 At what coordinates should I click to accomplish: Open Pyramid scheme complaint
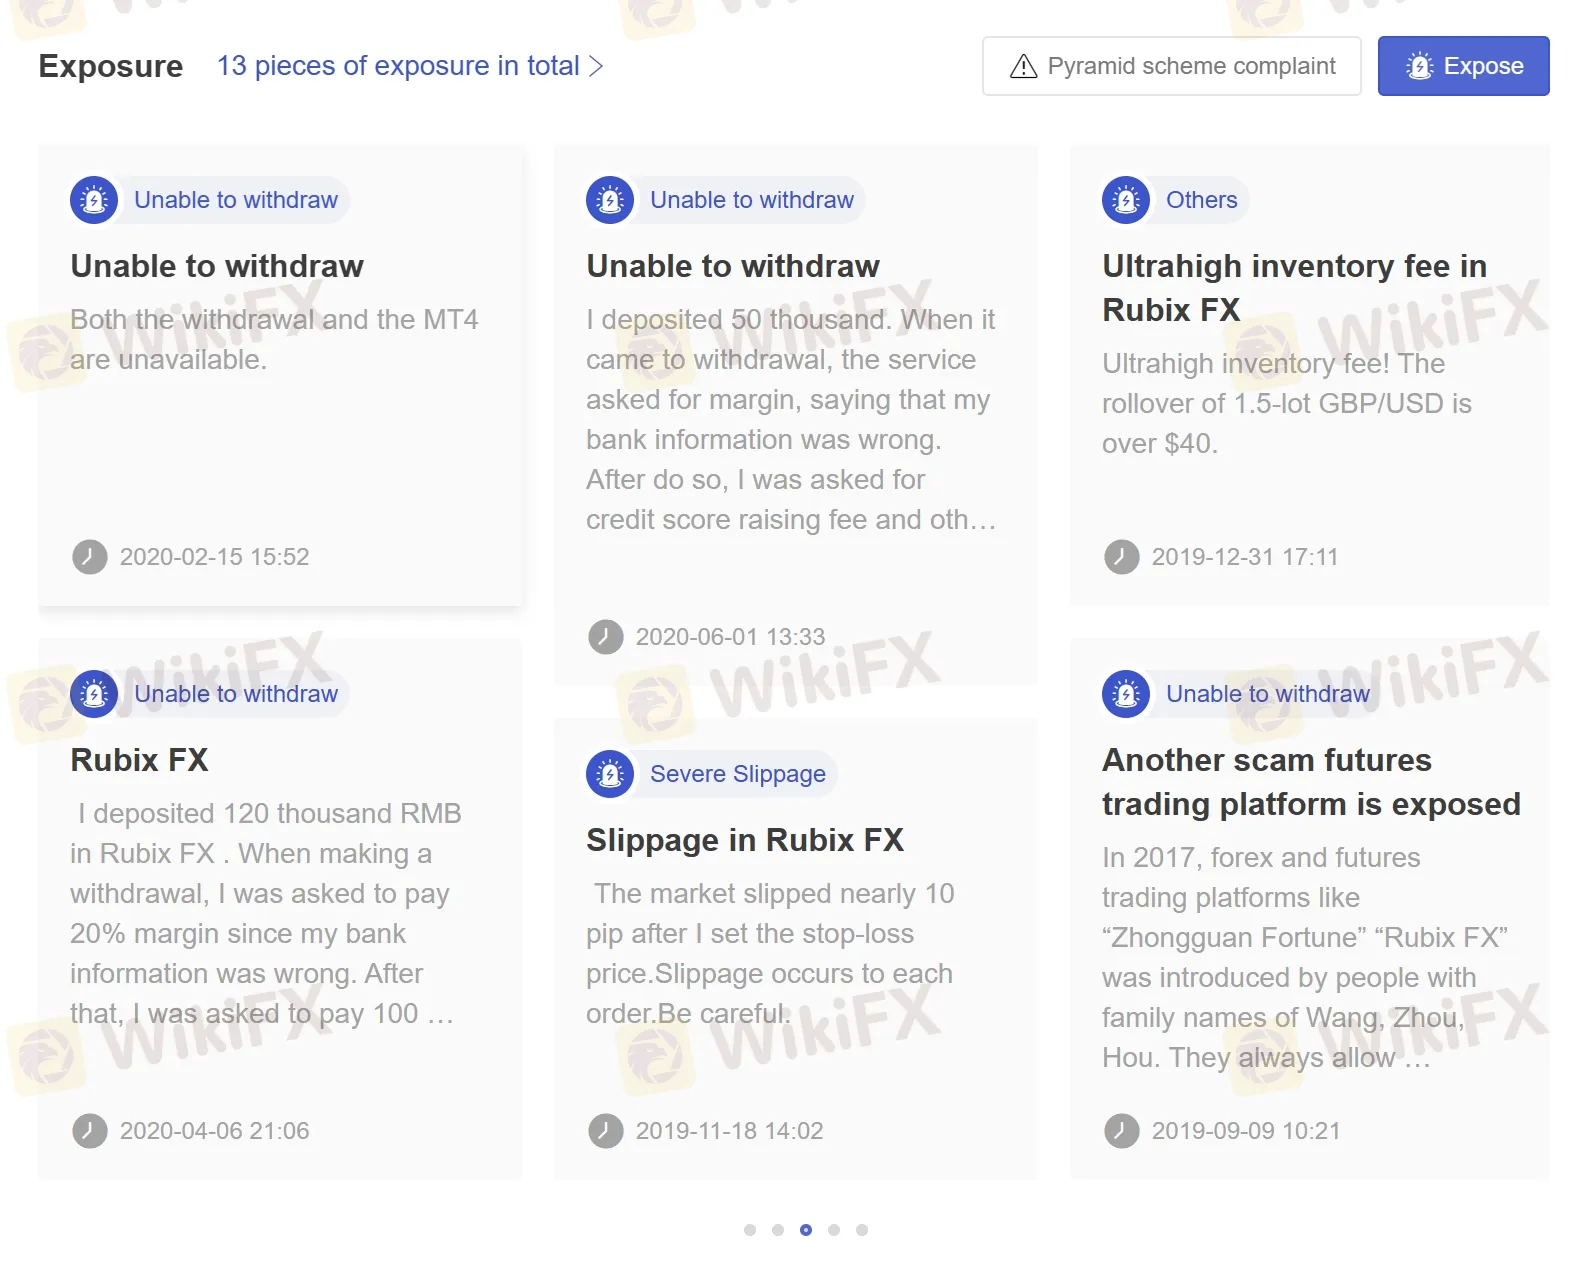pos(1171,66)
